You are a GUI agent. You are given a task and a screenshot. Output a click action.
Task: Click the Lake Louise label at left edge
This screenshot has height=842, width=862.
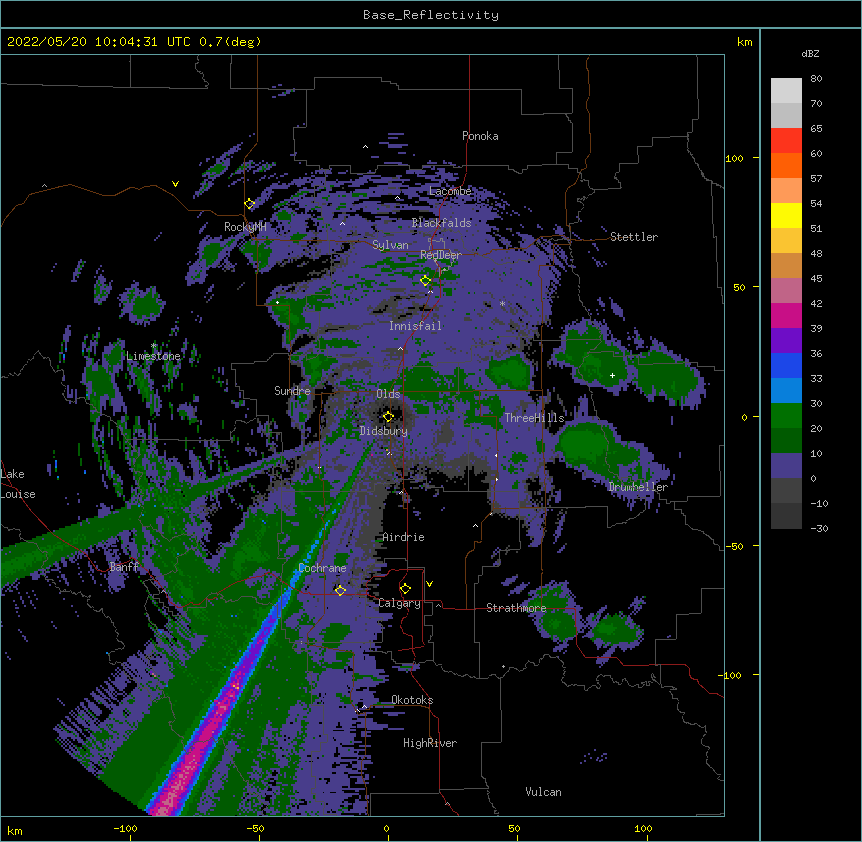point(17,484)
